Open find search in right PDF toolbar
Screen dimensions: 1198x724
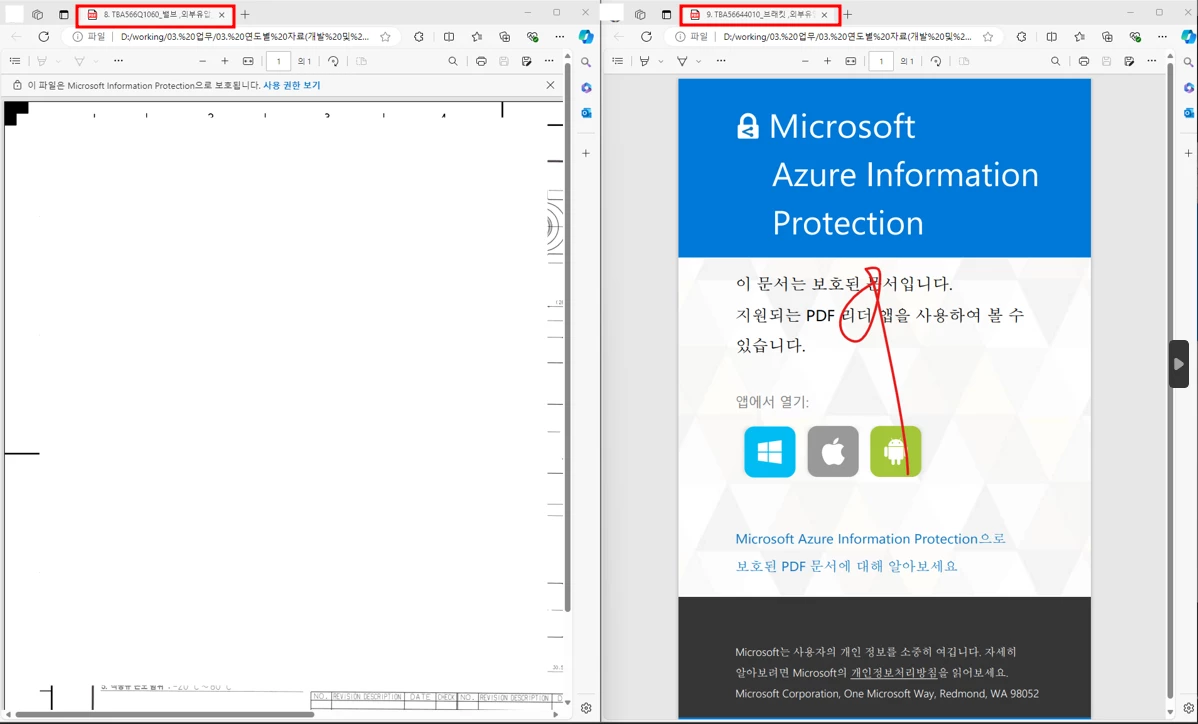[1056, 61]
